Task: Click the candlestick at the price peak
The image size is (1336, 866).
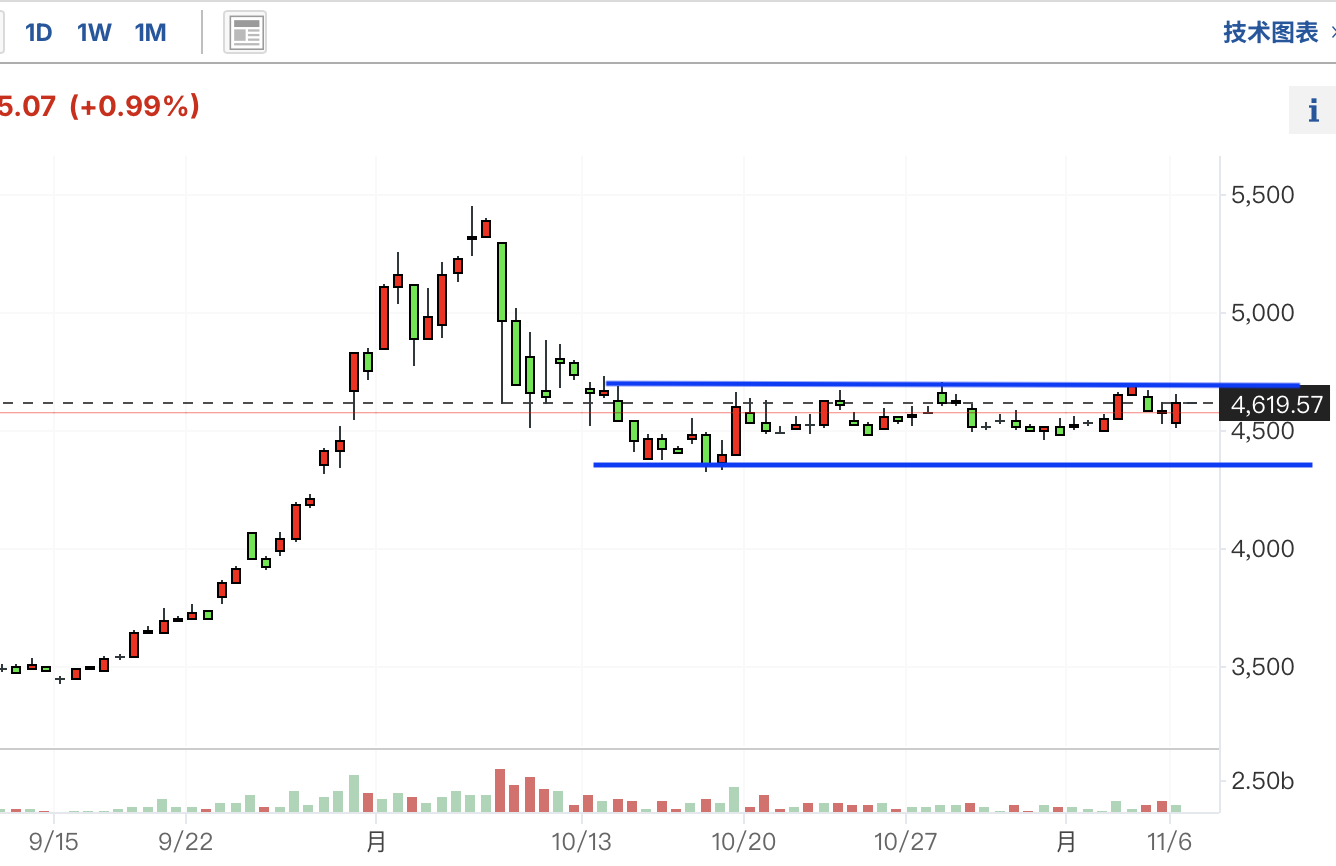Action: pyautogui.click(x=472, y=231)
